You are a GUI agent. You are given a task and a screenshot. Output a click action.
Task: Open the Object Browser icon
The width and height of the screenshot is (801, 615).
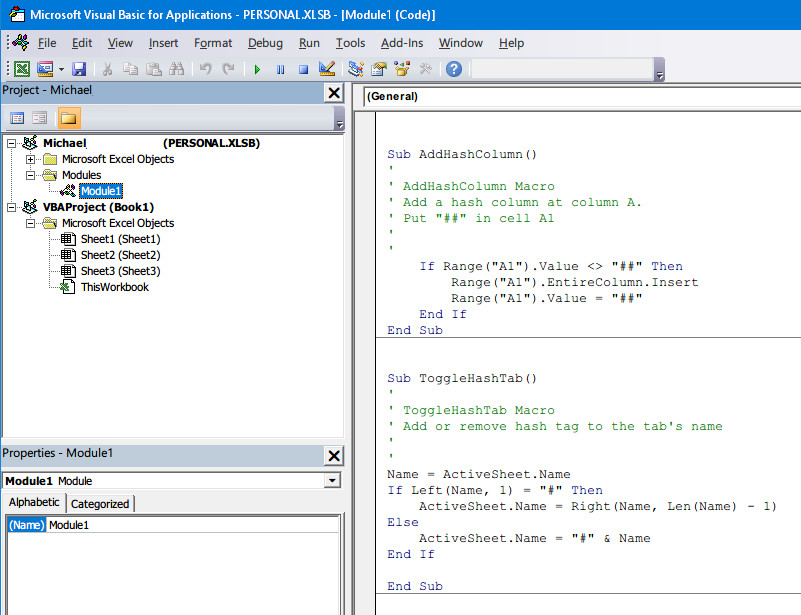(x=403, y=69)
